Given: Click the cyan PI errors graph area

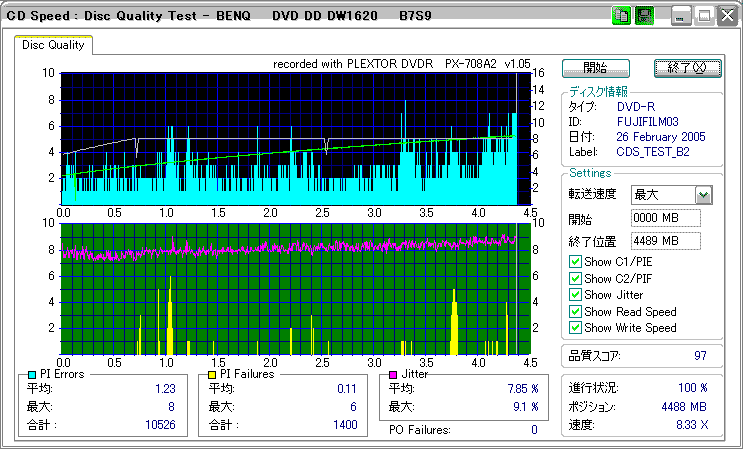Looking at the screenshot, I should pyautogui.click(x=296, y=139).
